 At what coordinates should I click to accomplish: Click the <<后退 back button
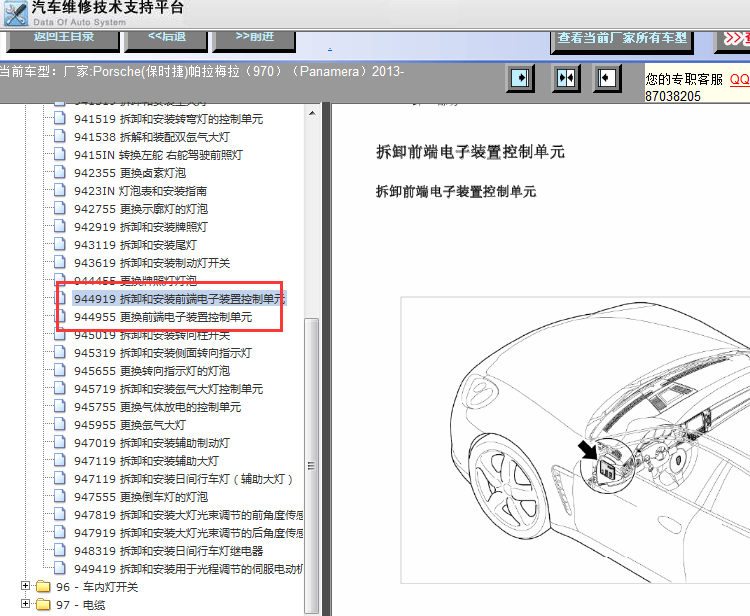click(x=166, y=40)
